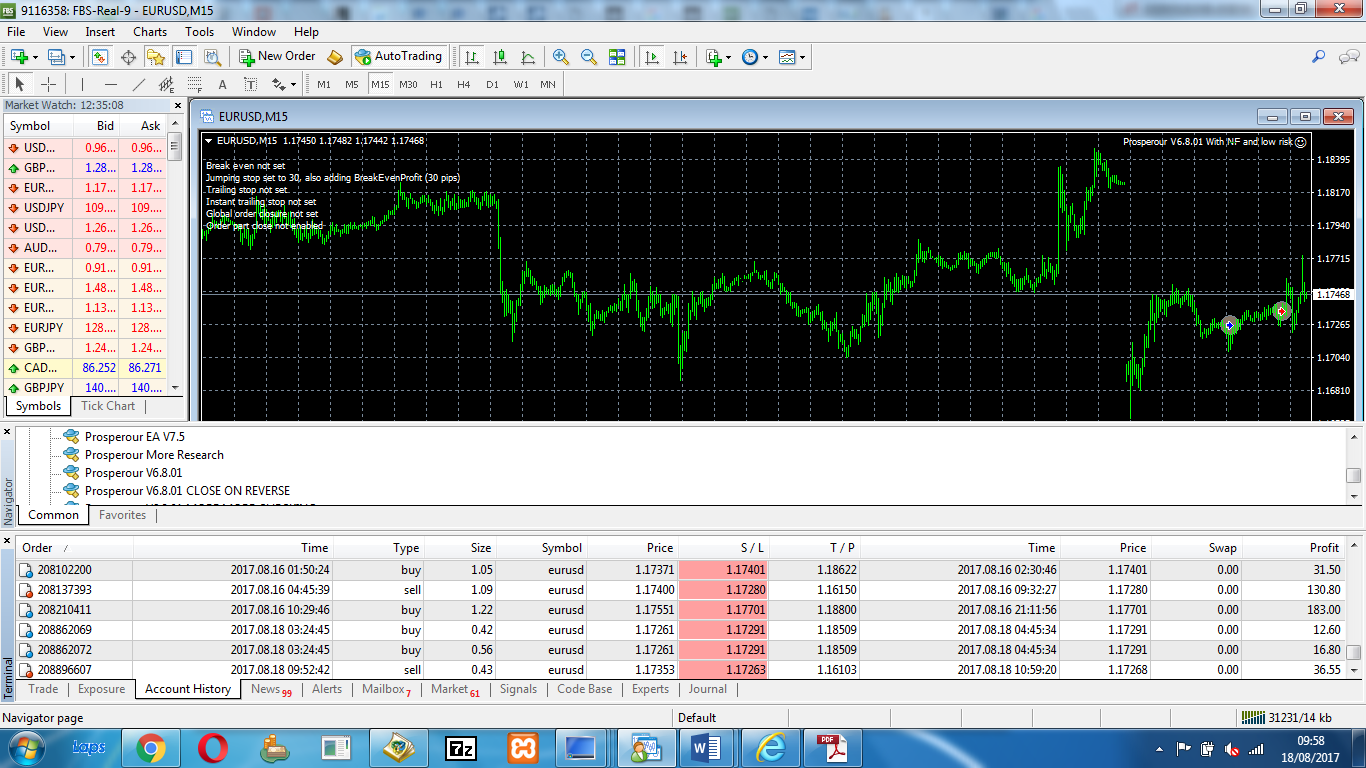Switch to the Trade tab
The width and height of the screenshot is (1366, 768).
click(x=43, y=689)
